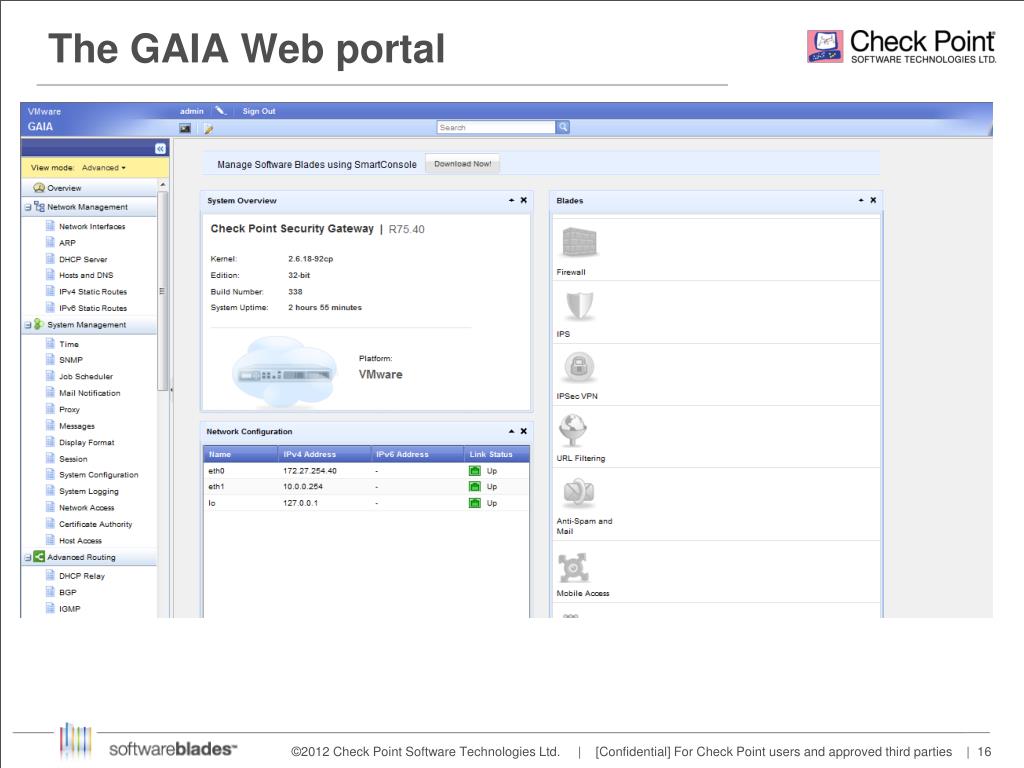Select the Proxy tree item
Screen dimensions: 1024x768
point(69,409)
